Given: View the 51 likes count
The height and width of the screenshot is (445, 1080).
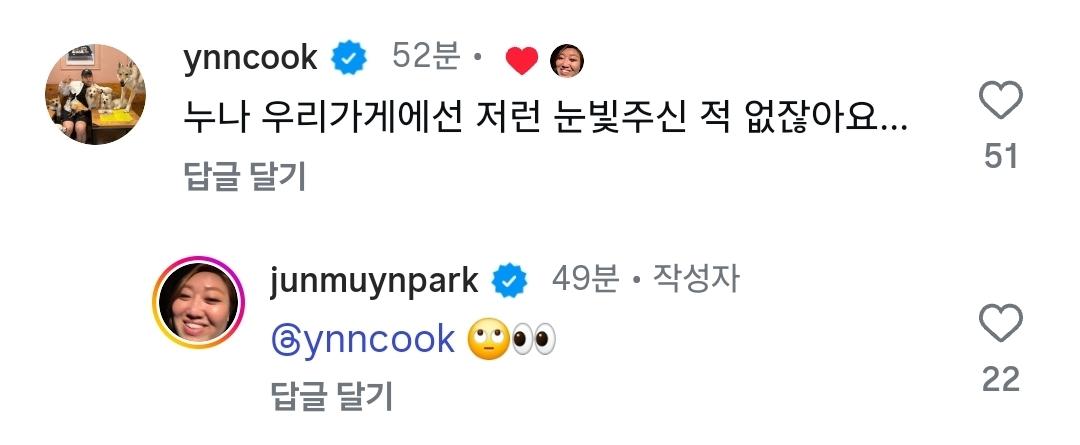Looking at the screenshot, I should coord(1001,157).
